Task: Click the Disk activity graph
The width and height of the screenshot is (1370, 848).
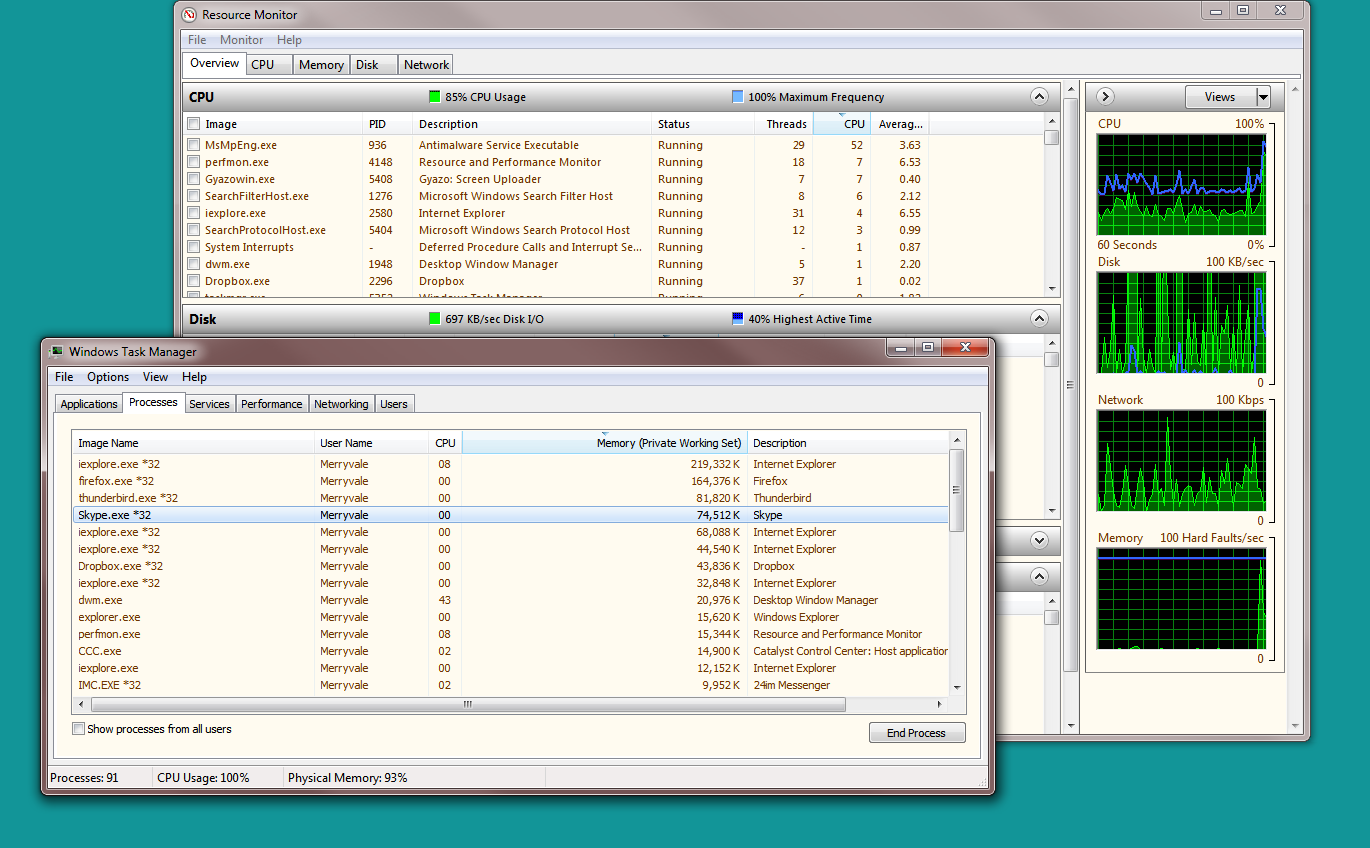Action: 1181,322
